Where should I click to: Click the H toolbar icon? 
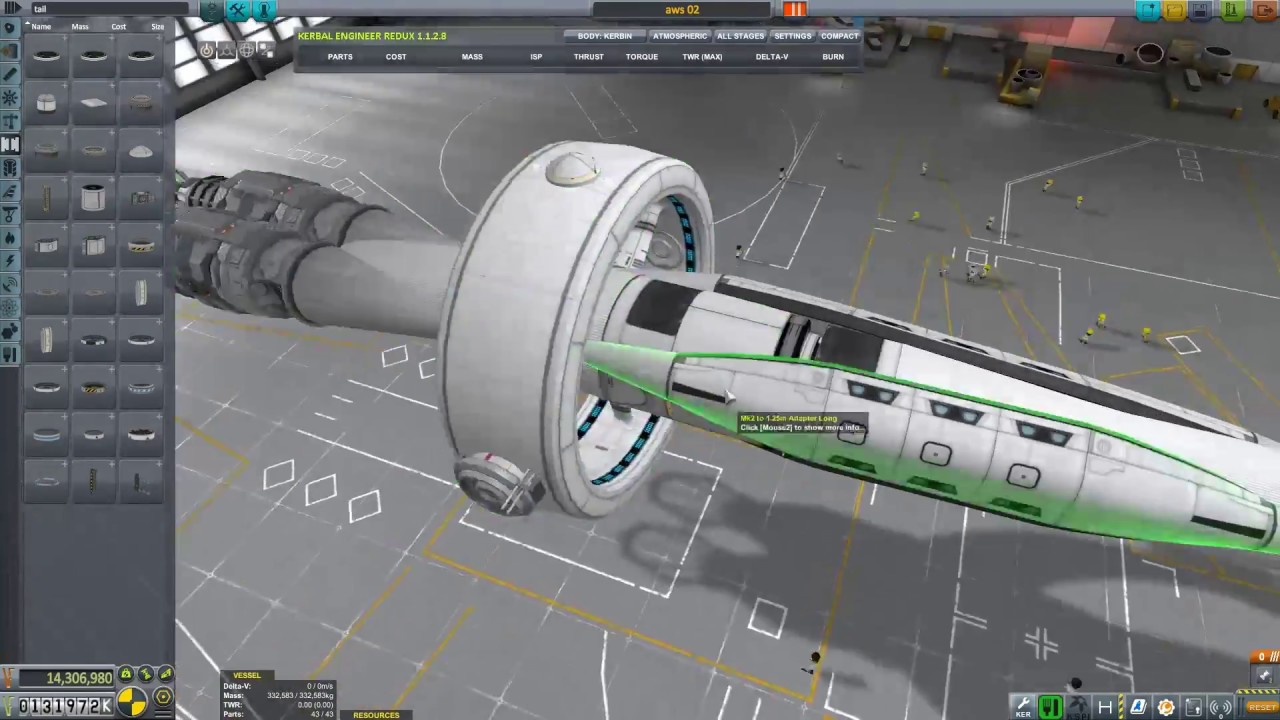click(x=1106, y=707)
